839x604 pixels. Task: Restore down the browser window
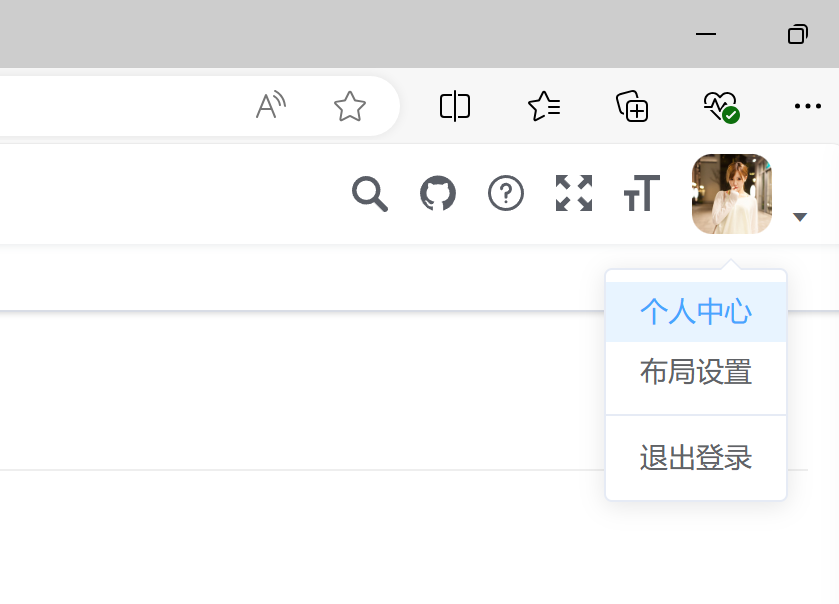[x=798, y=34]
